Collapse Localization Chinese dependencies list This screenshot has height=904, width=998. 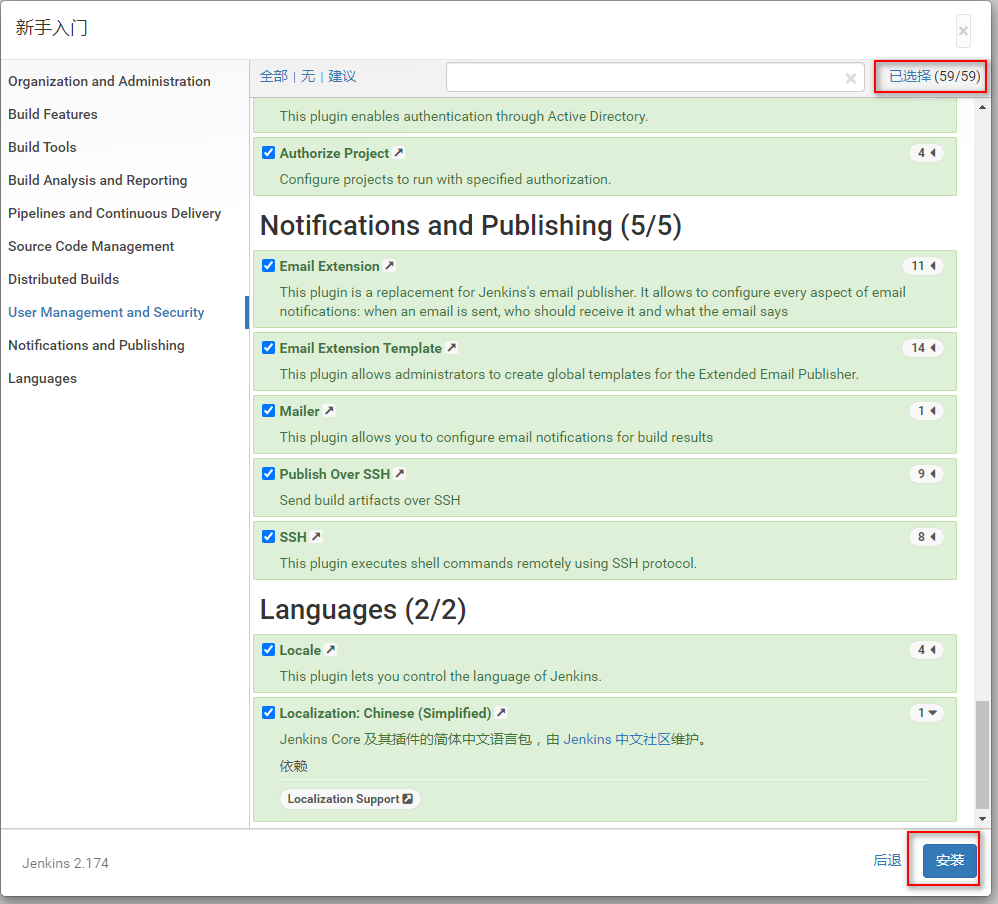click(x=926, y=713)
